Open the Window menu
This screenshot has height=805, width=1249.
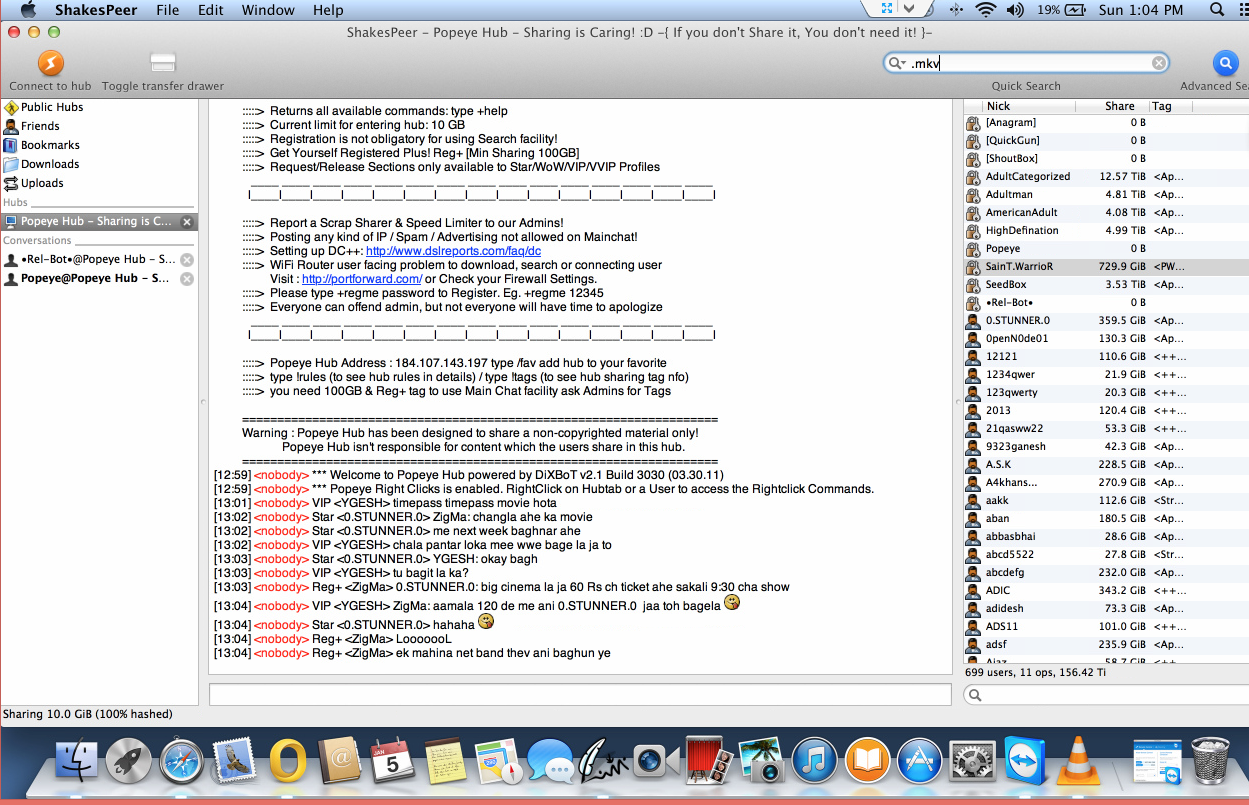(x=268, y=10)
